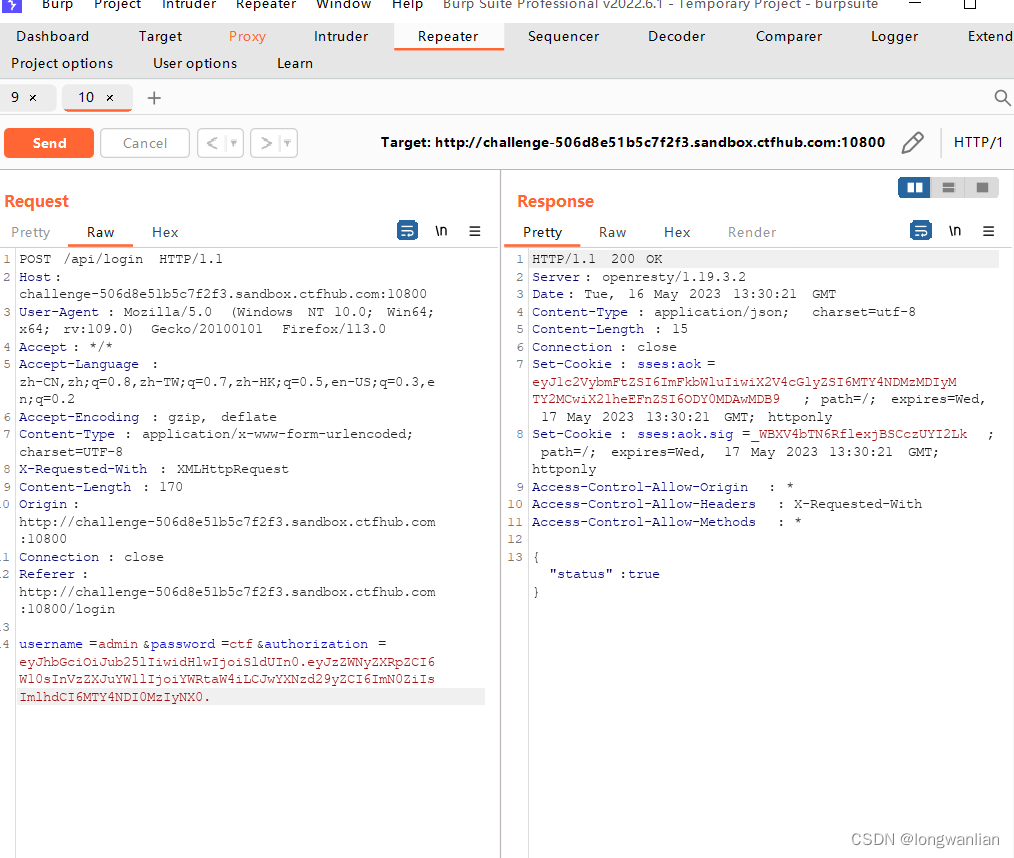Send the request to the target
Viewport: 1014px width, 858px height.
[x=48, y=142]
